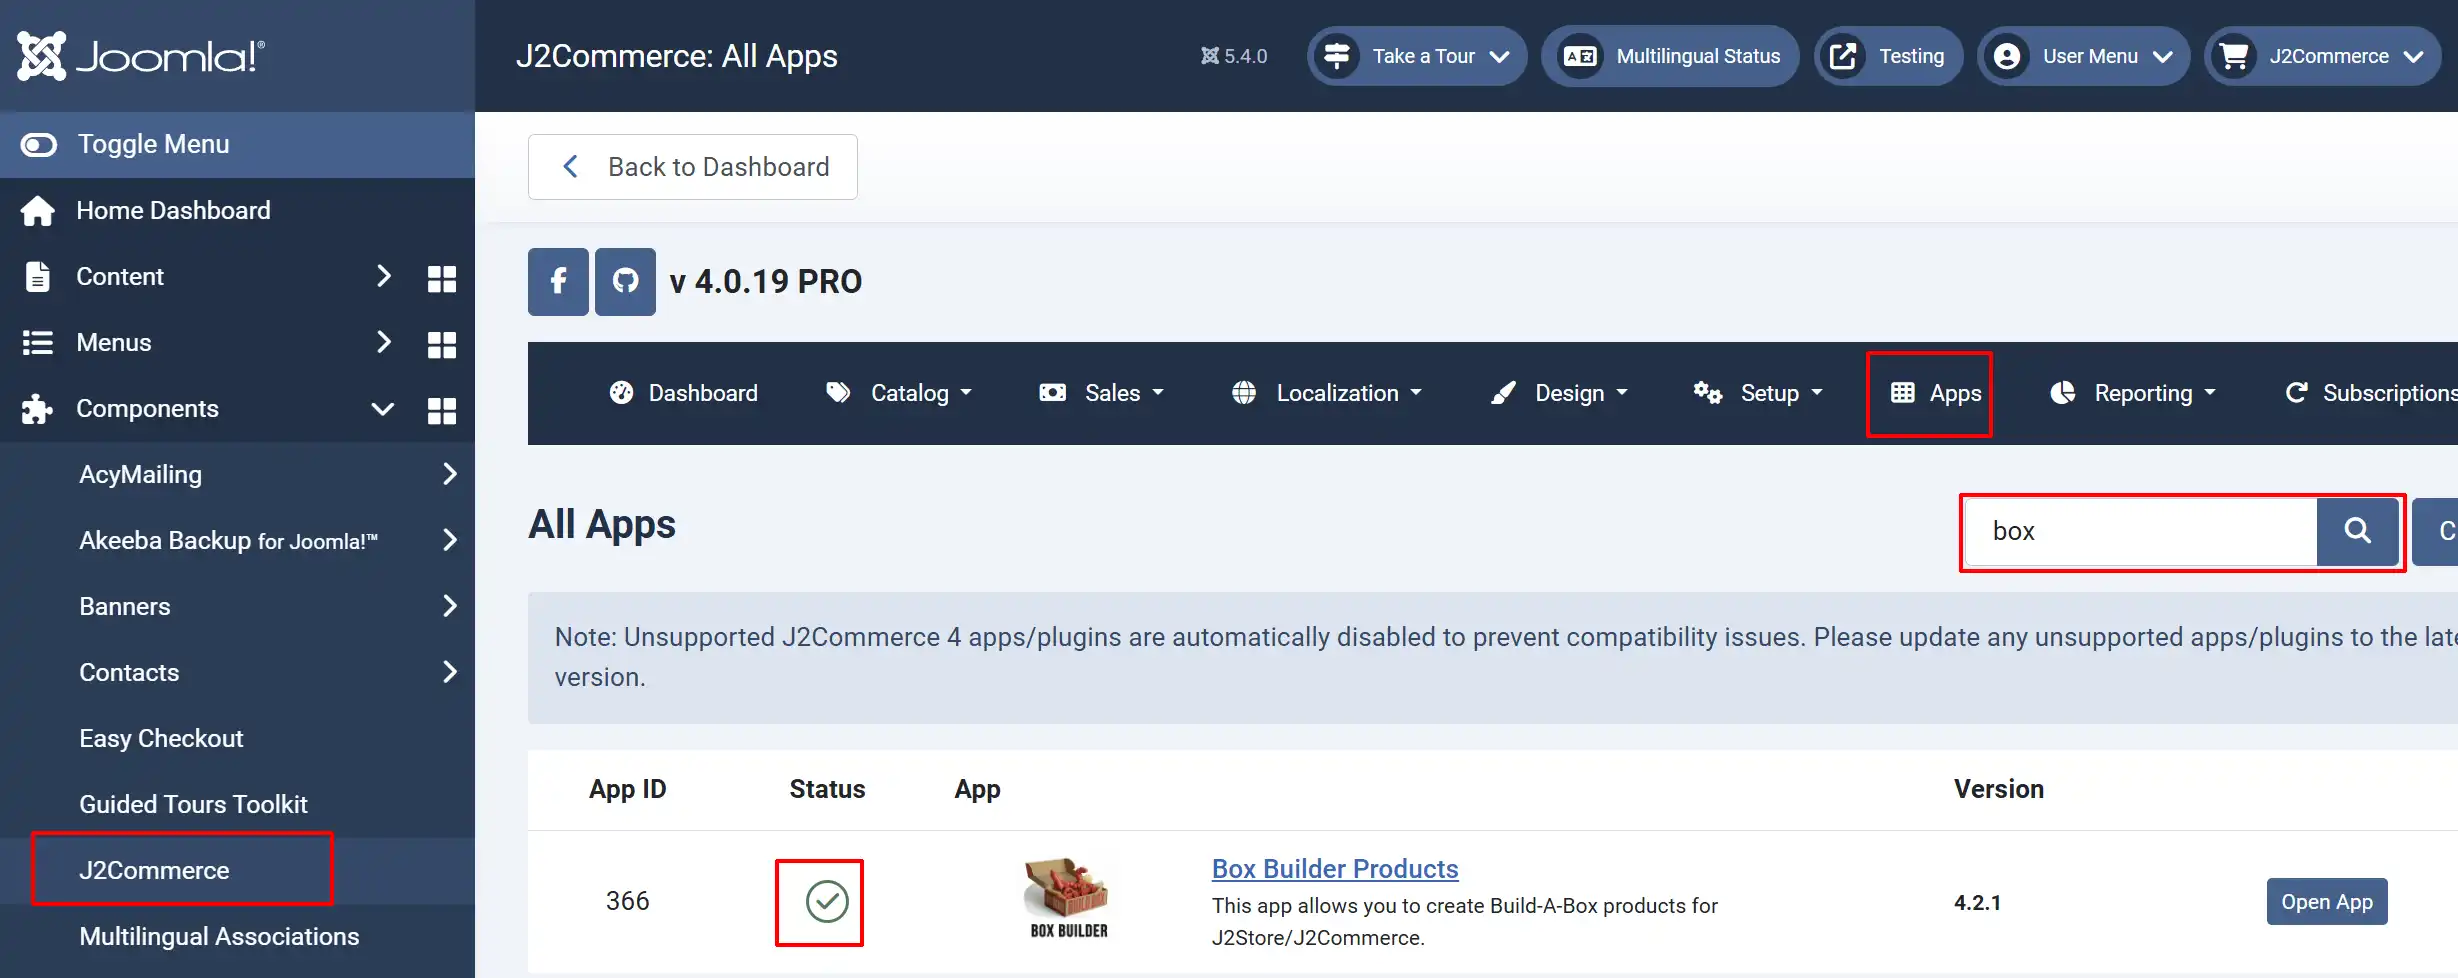Open Multilingual Associations component
The image size is (2458, 978).
pos(219,936)
